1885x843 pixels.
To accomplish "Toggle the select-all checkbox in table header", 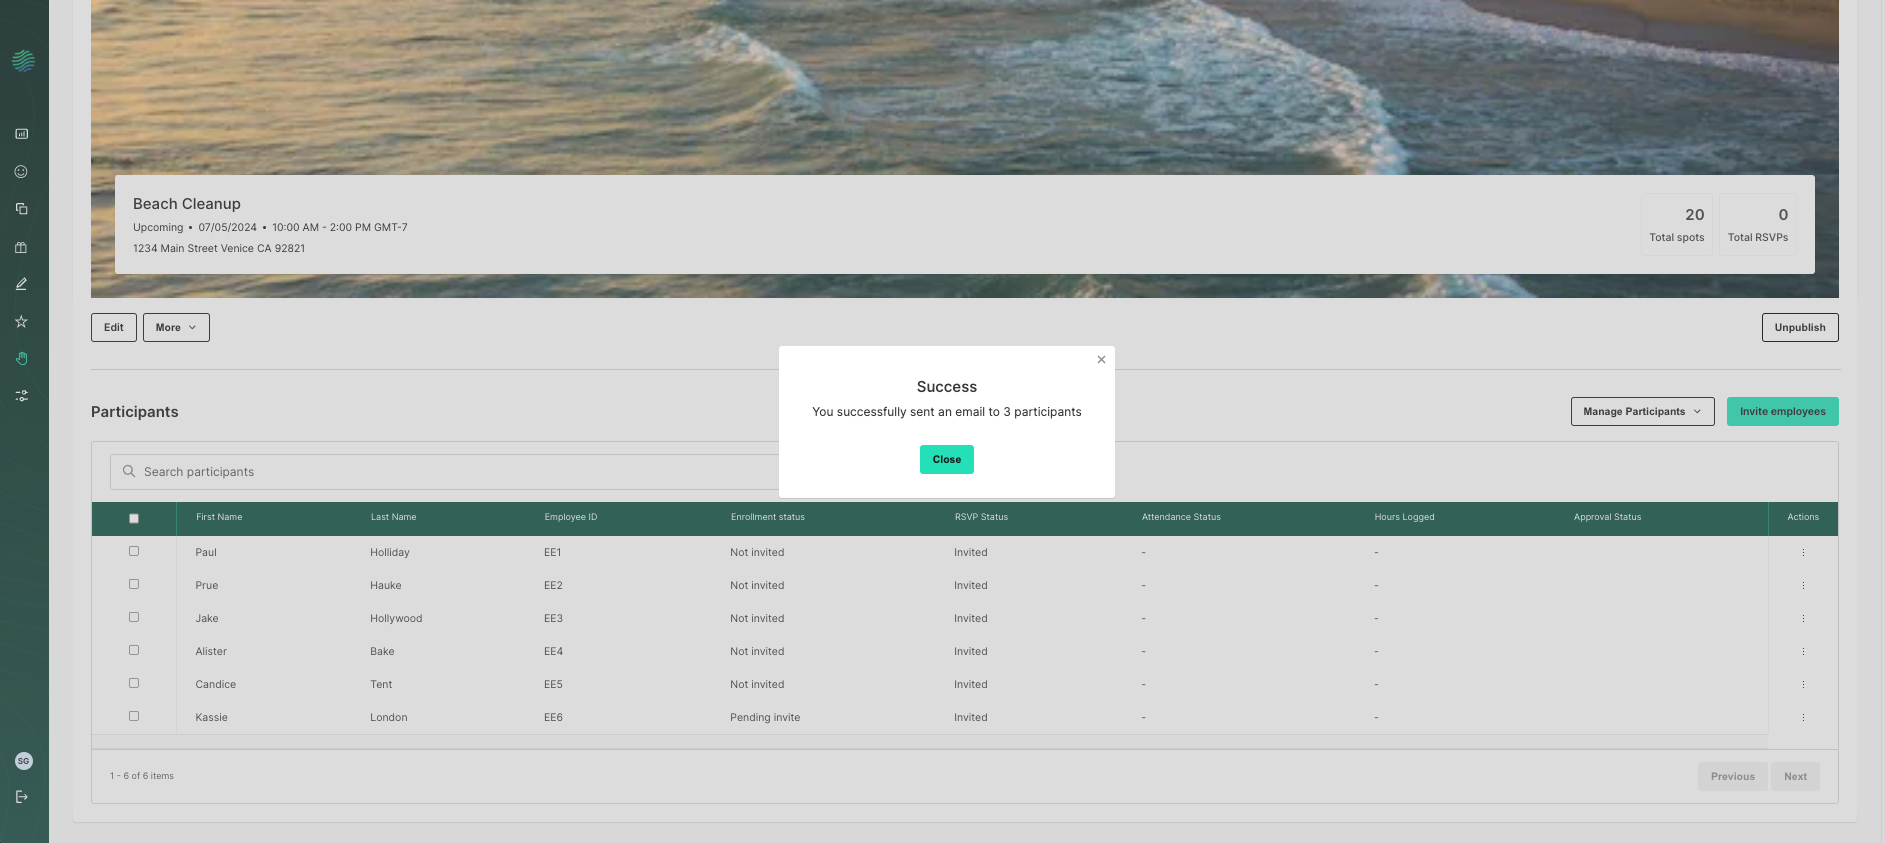I will point(134,518).
